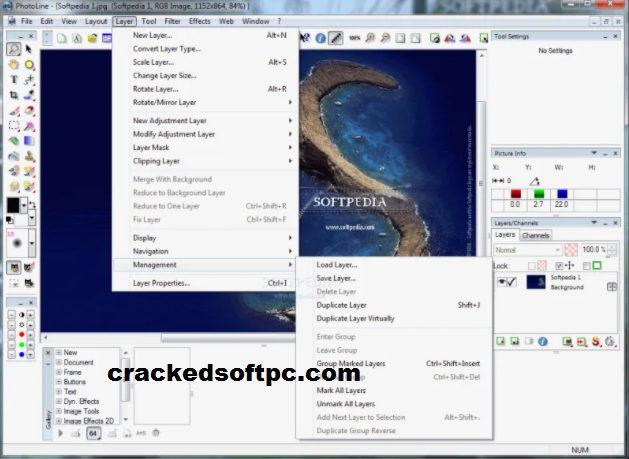Click the blue info toolbar icon
This screenshot has height=459, width=629.
(320, 38)
